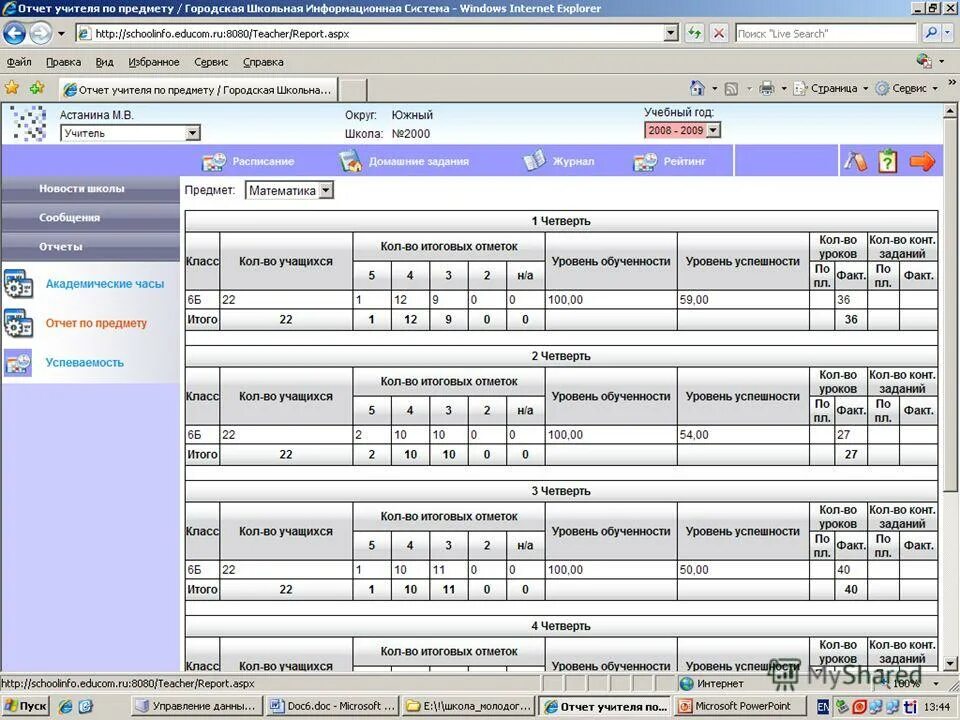
Task: Click the Расписание schedule icon
Action: click(x=214, y=162)
